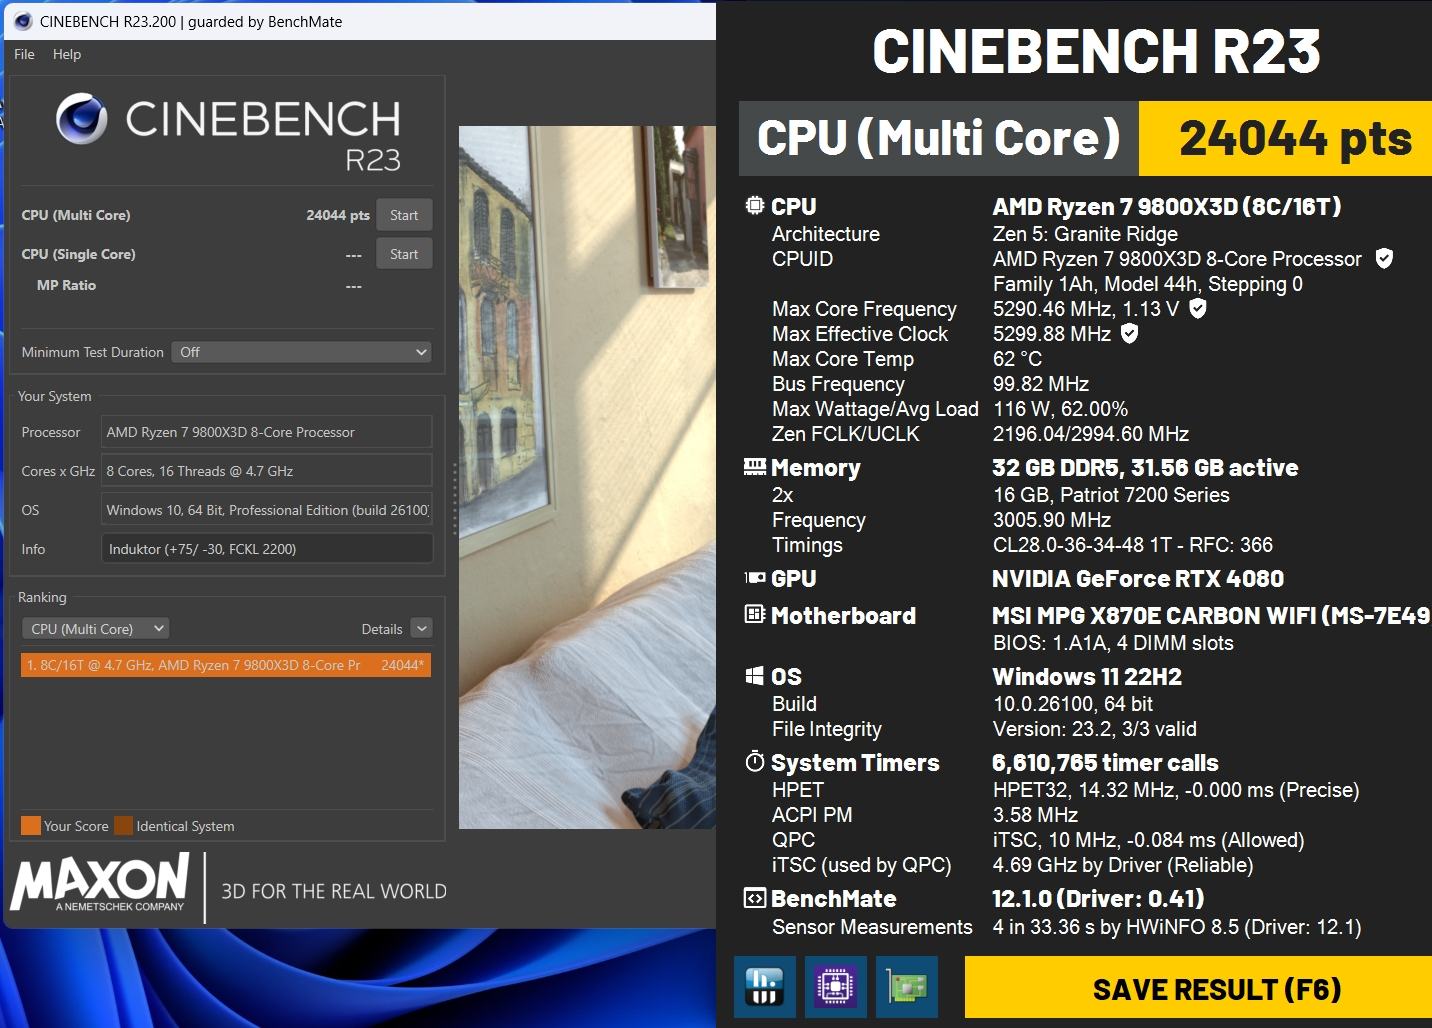Click the AMD Ryzen 7 9800X3D (8C/16T) heading
The width and height of the screenshot is (1432, 1028).
1167,207
